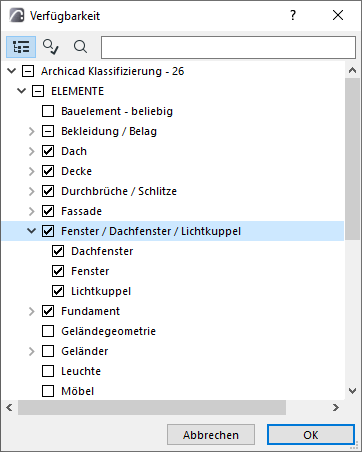The image size is (362, 452).
Task: Check the Möbel checkbox
Action: click(x=48, y=391)
